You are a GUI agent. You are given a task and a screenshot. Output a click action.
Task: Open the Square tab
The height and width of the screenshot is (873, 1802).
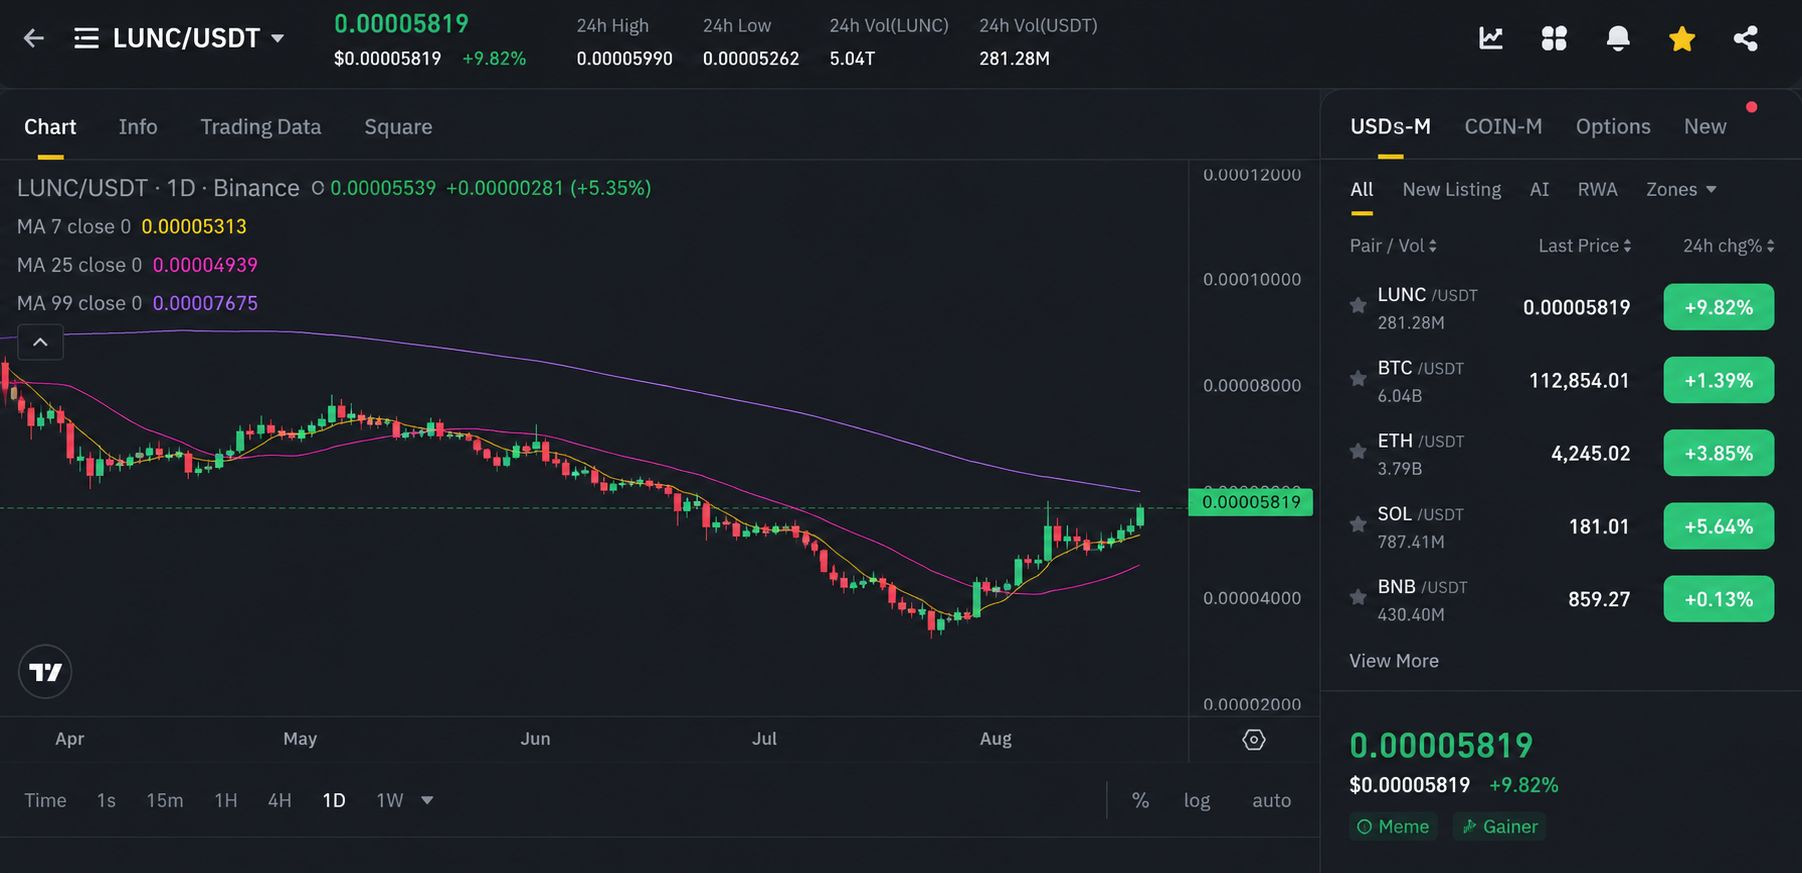click(398, 127)
